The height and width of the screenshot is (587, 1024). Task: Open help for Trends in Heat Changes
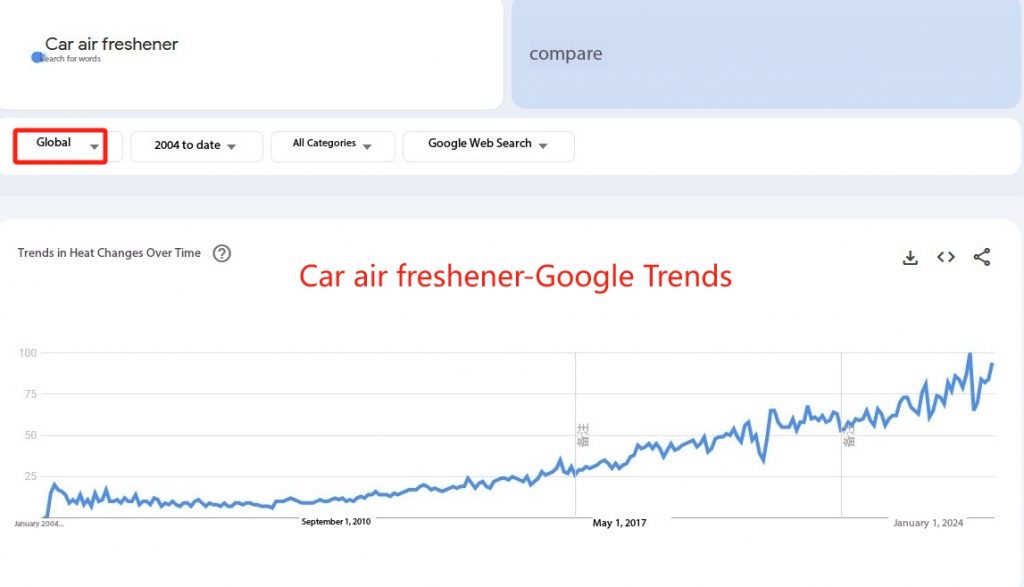[x=222, y=253]
